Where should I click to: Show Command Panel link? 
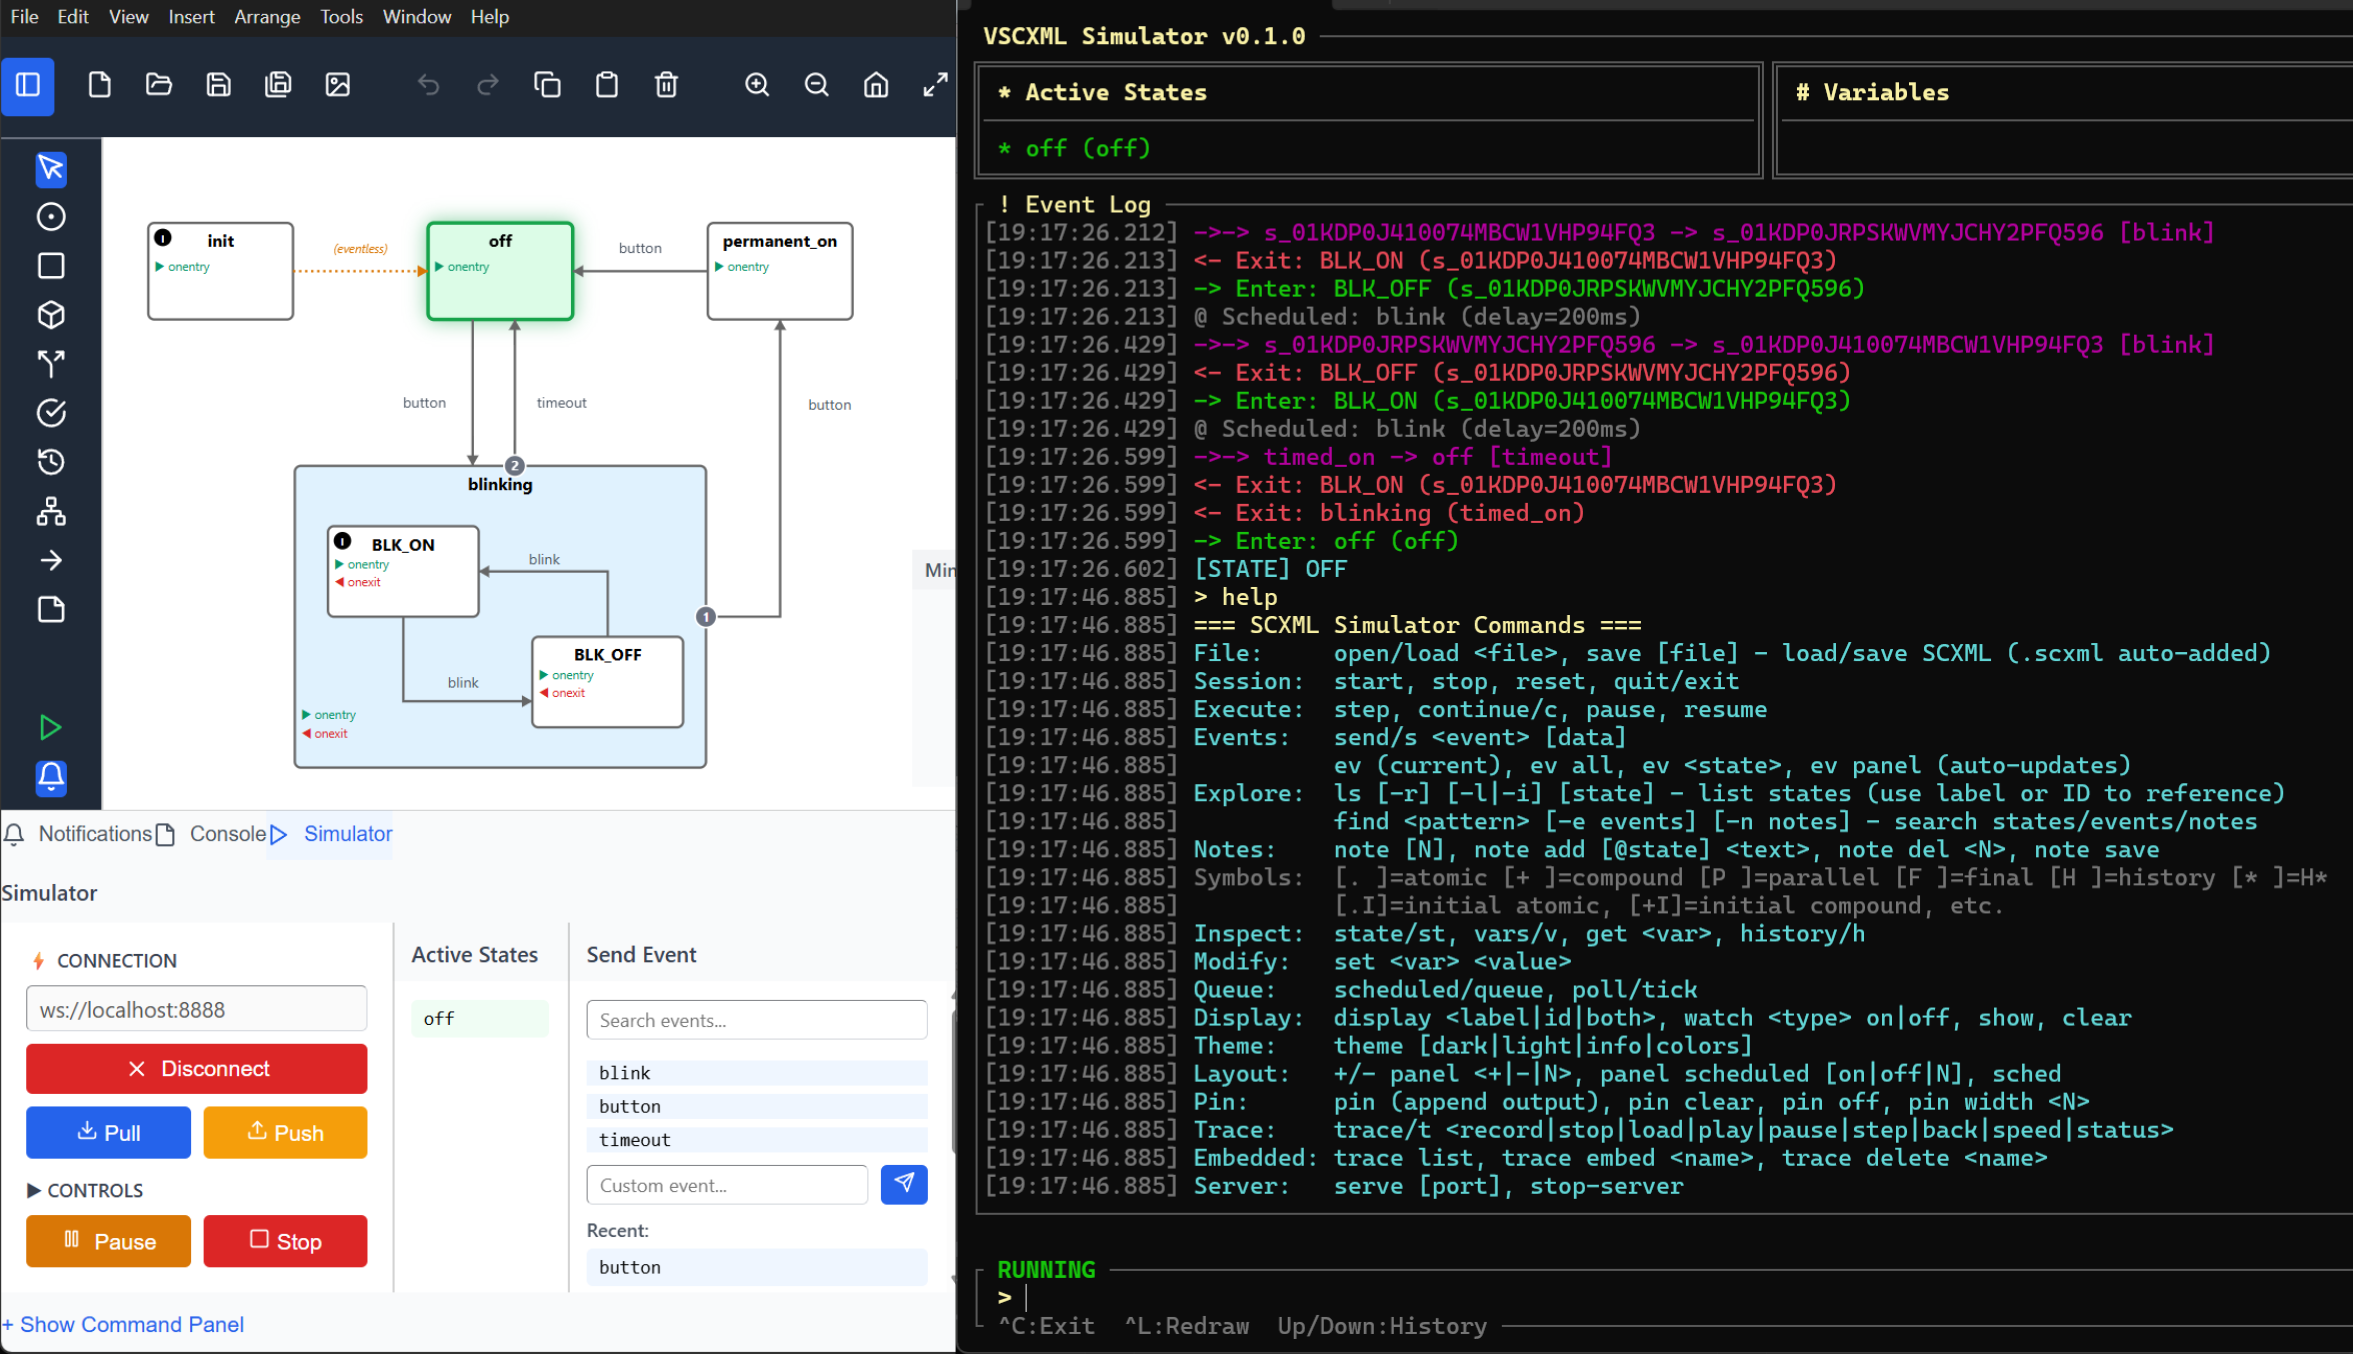pyautogui.click(x=123, y=1324)
